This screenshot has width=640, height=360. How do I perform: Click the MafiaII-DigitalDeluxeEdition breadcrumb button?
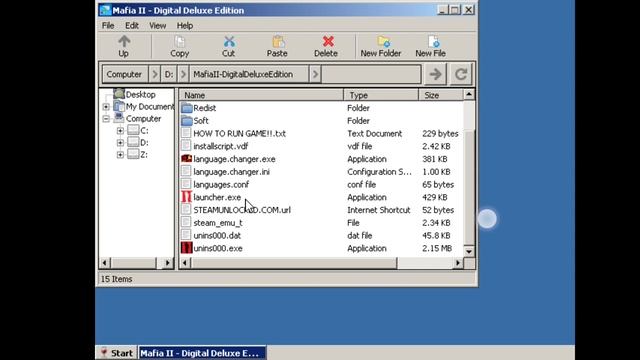(x=249, y=74)
